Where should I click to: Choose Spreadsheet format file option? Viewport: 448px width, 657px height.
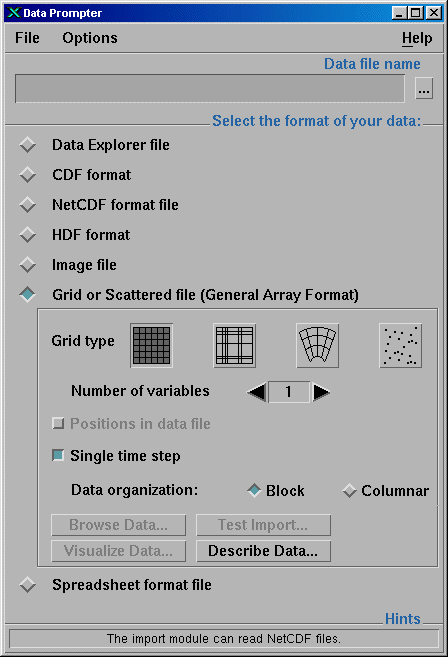click(x=28, y=585)
